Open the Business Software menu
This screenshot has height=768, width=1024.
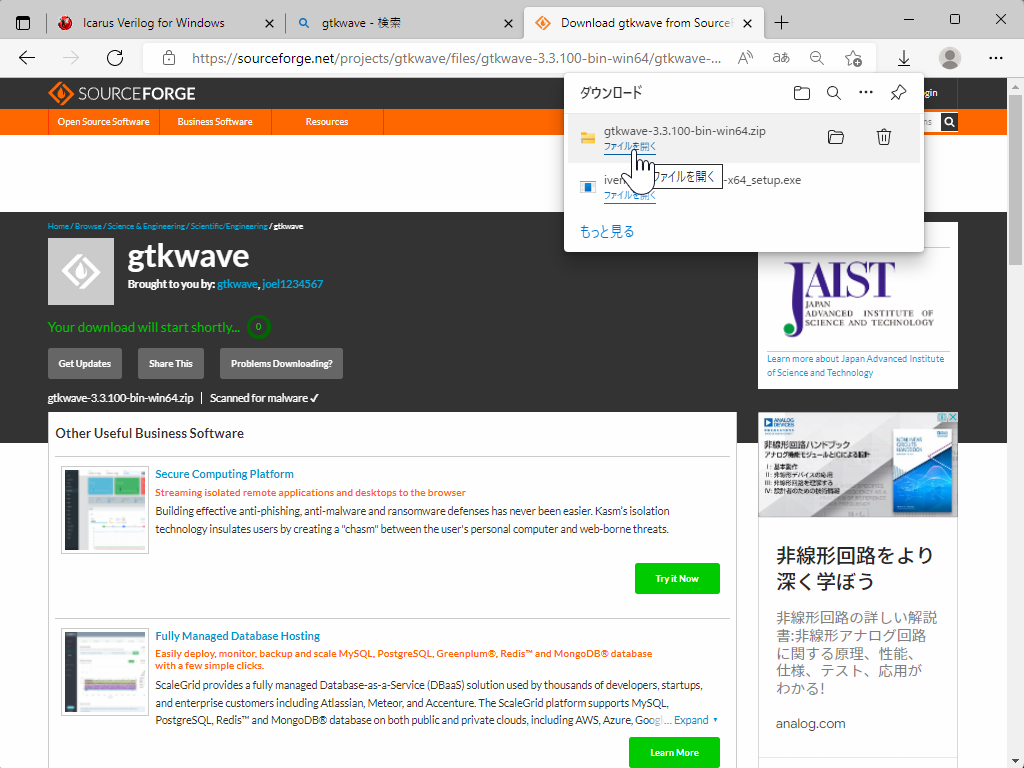click(x=215, y=121)
